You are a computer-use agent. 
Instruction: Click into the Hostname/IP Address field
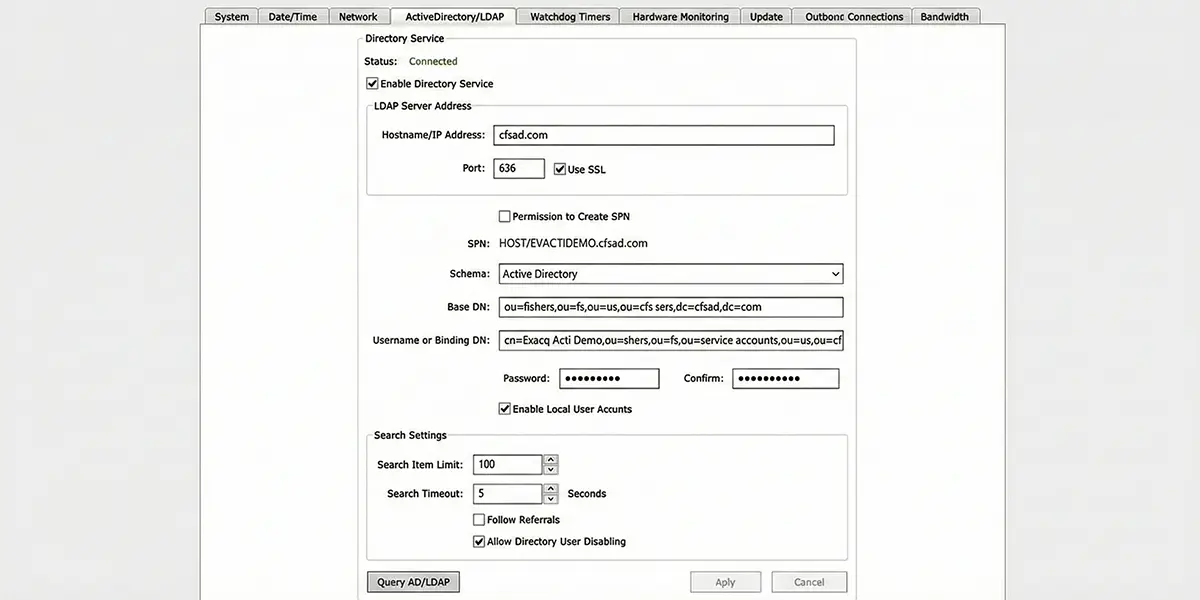point(664,134)
